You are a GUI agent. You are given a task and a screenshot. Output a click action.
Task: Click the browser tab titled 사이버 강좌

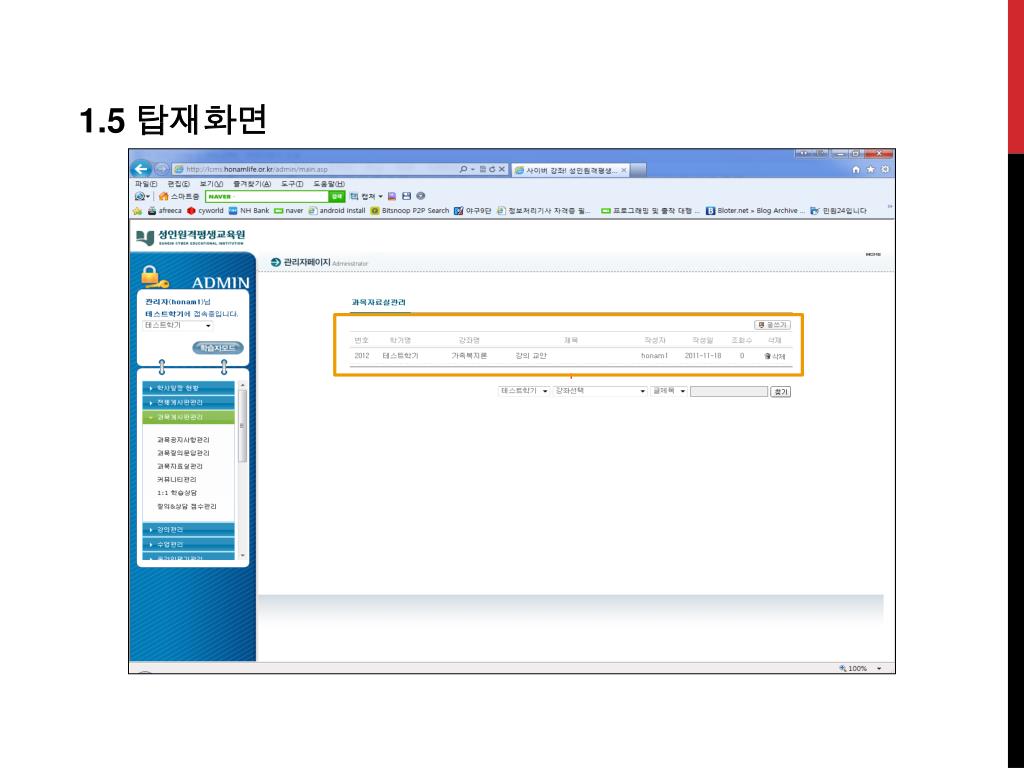[568, 170]
